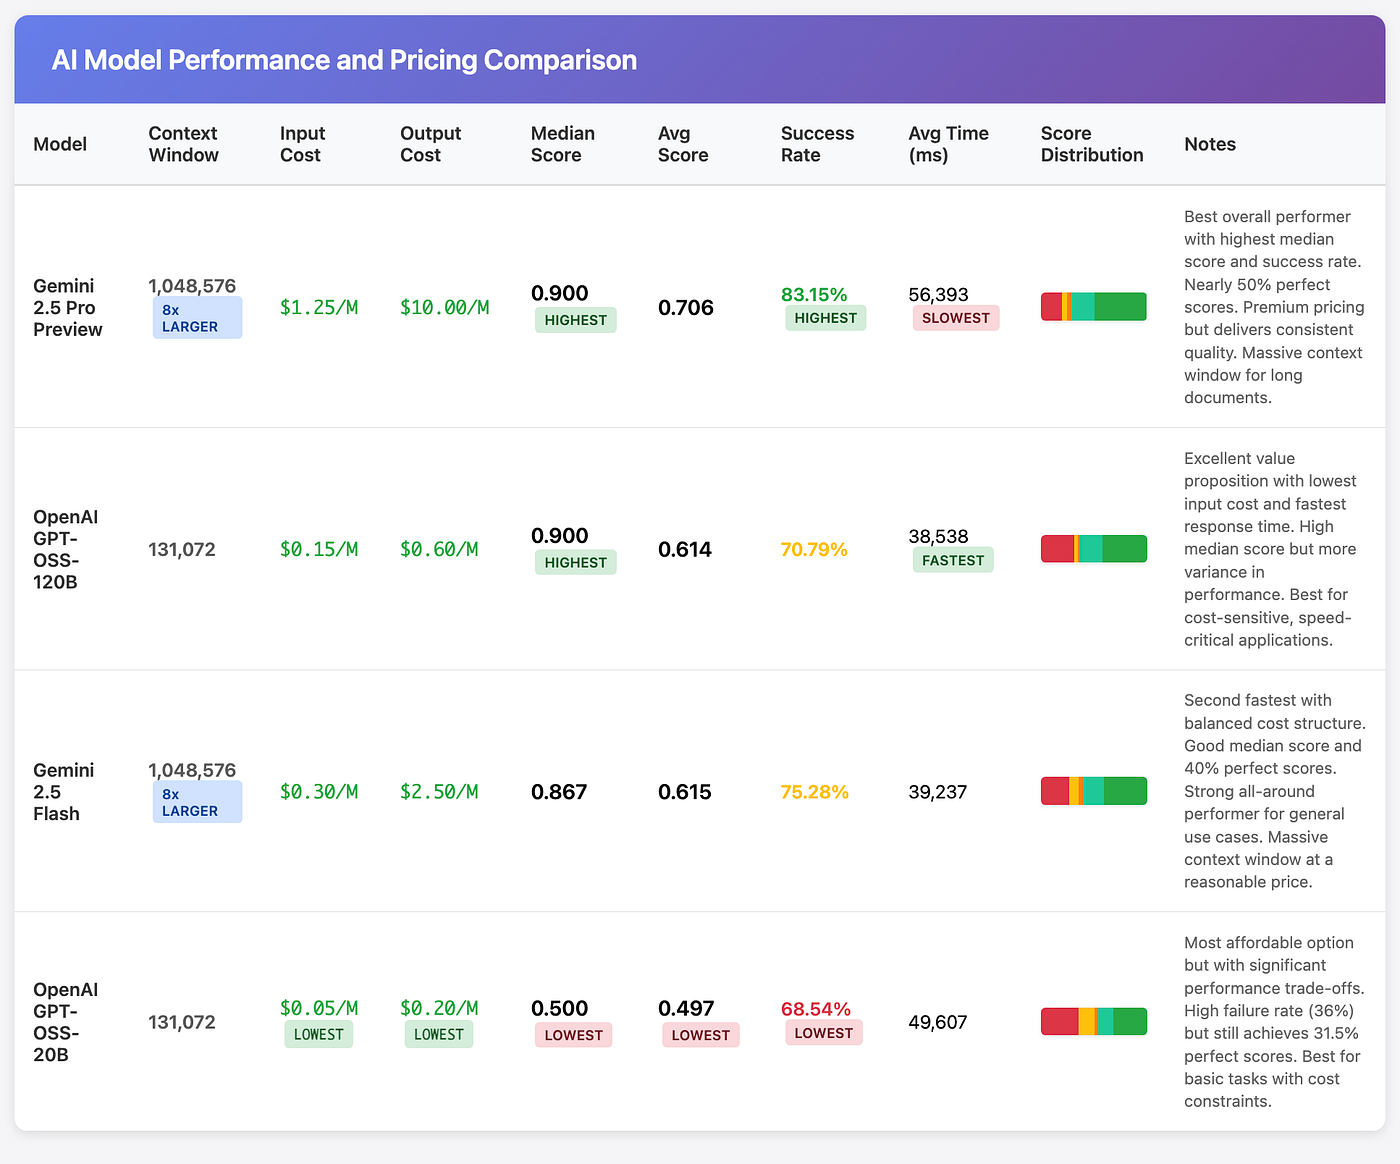Click the HIGHEST badge on the 83.15% success rate
1400x1164 pixels.
[825, 318]
